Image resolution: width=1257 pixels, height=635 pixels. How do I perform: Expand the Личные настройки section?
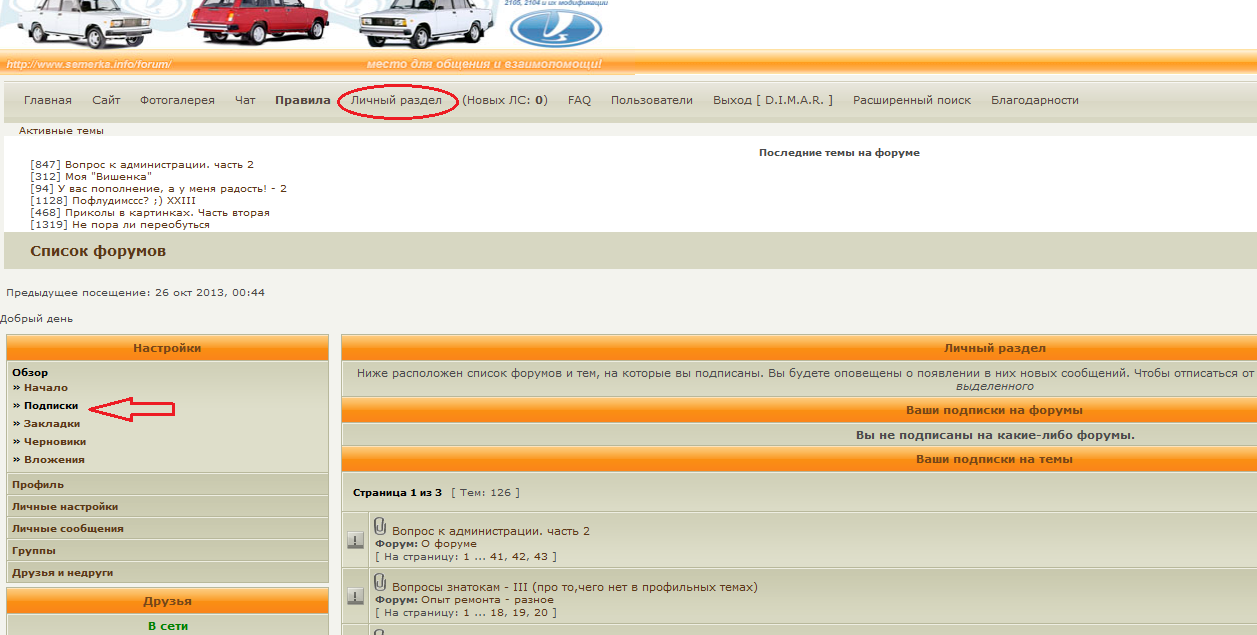coord(65,507)
